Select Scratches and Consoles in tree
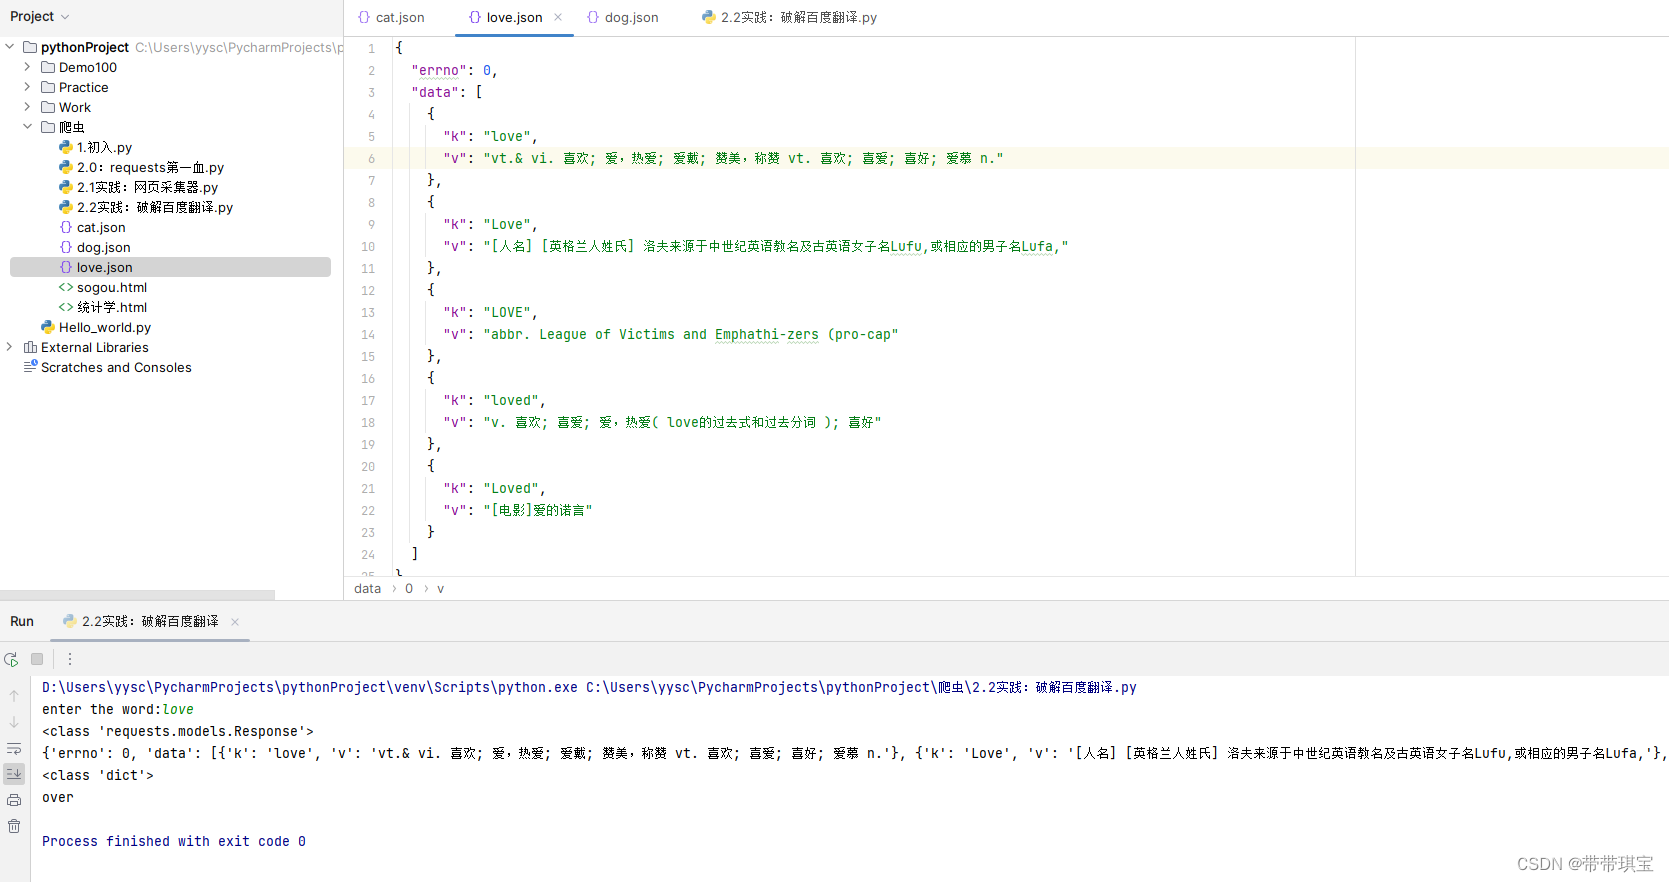The height and width of the screenshot is (882, 1669). [x=116, y=367]
